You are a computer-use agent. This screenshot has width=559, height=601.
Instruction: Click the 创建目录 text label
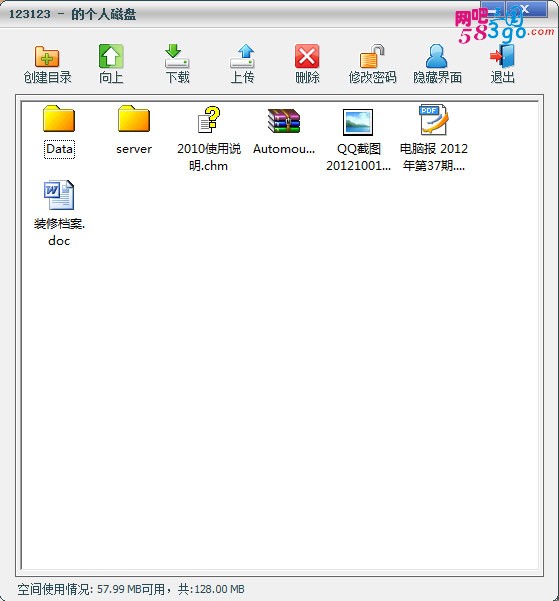(48, 77)
